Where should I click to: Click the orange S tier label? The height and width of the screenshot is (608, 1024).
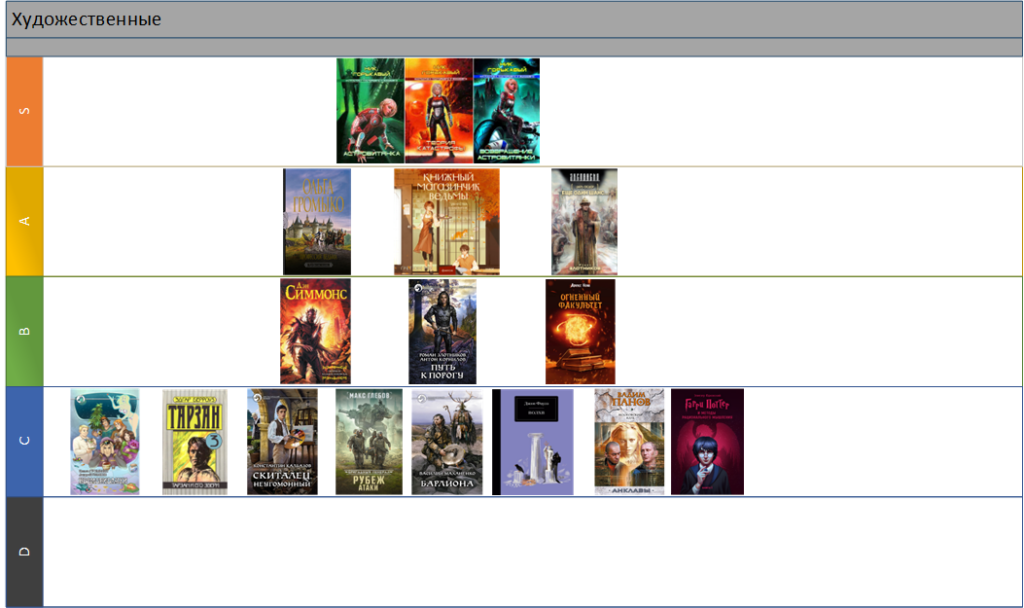click(x=25, y=111)
